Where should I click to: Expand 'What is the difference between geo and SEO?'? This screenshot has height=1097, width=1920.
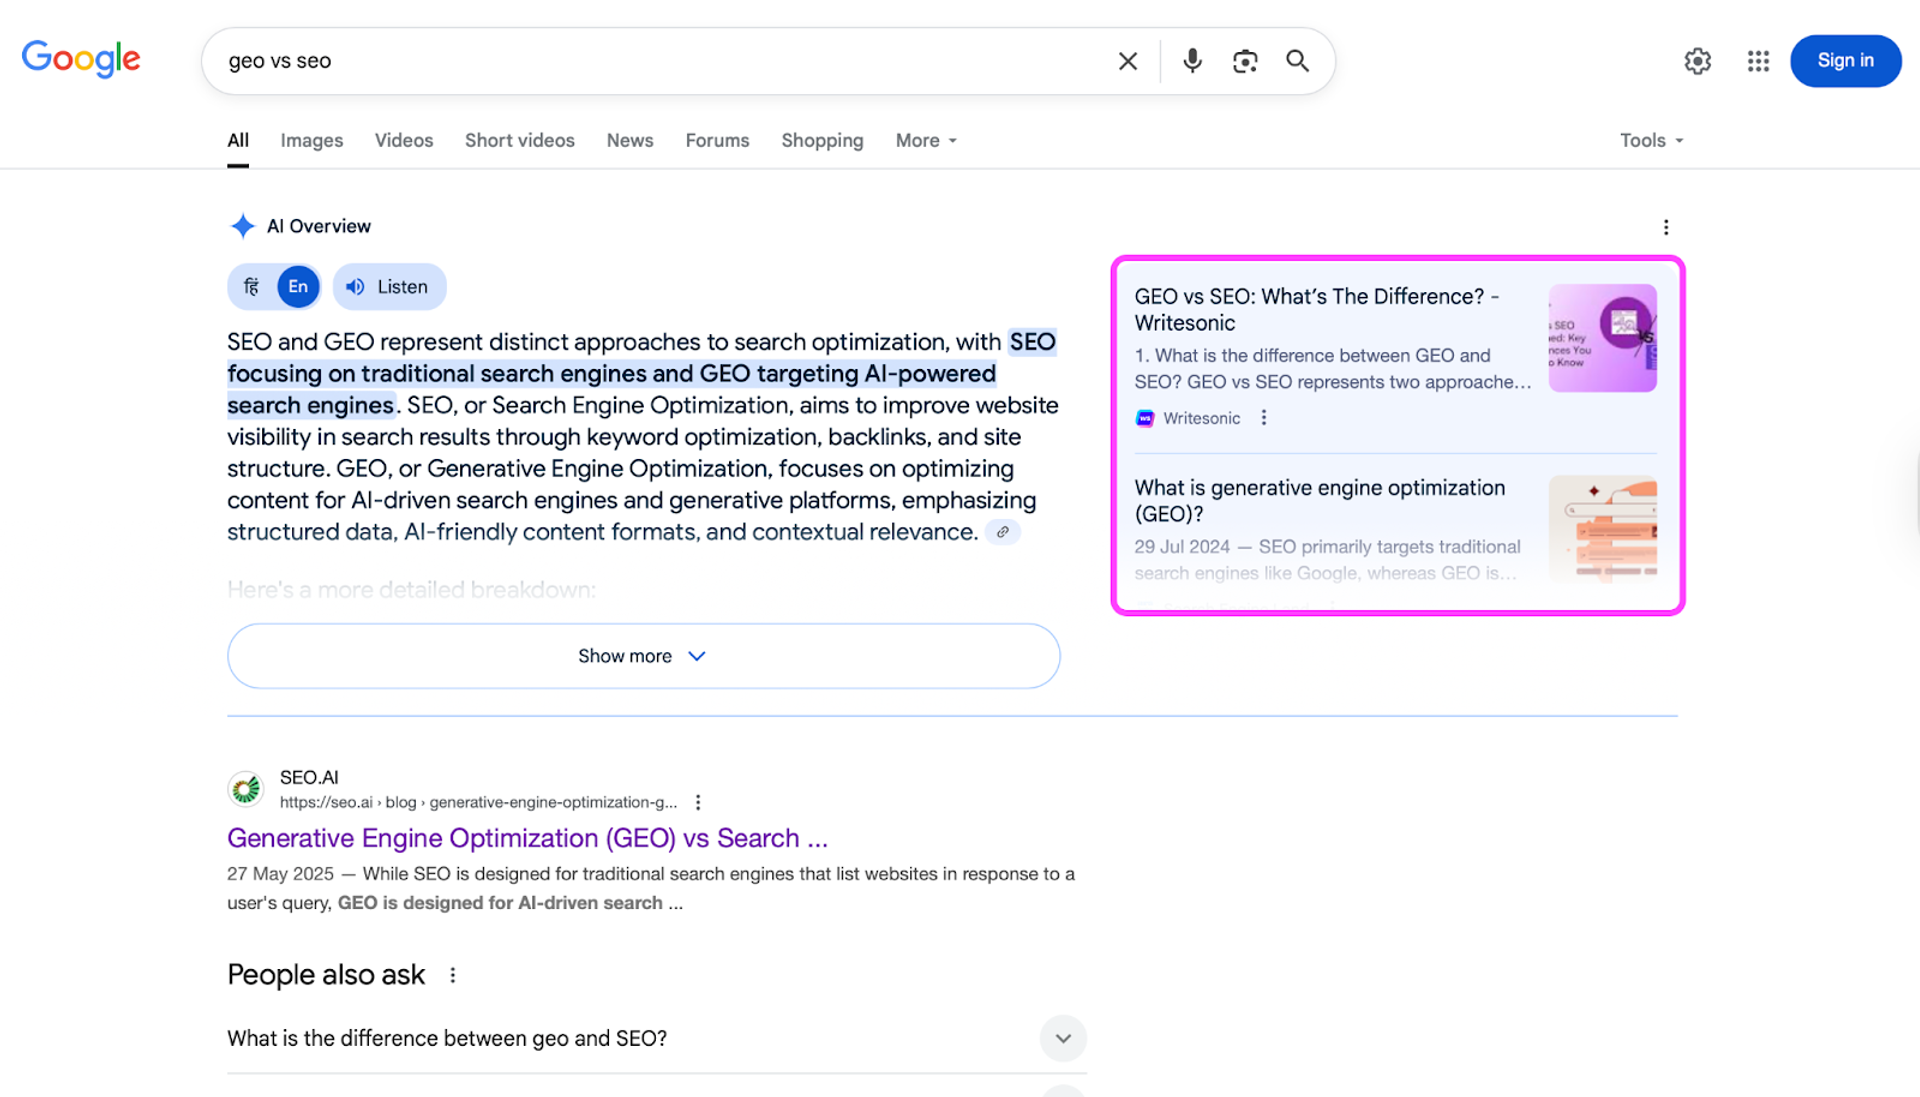tap(656, 1038)
